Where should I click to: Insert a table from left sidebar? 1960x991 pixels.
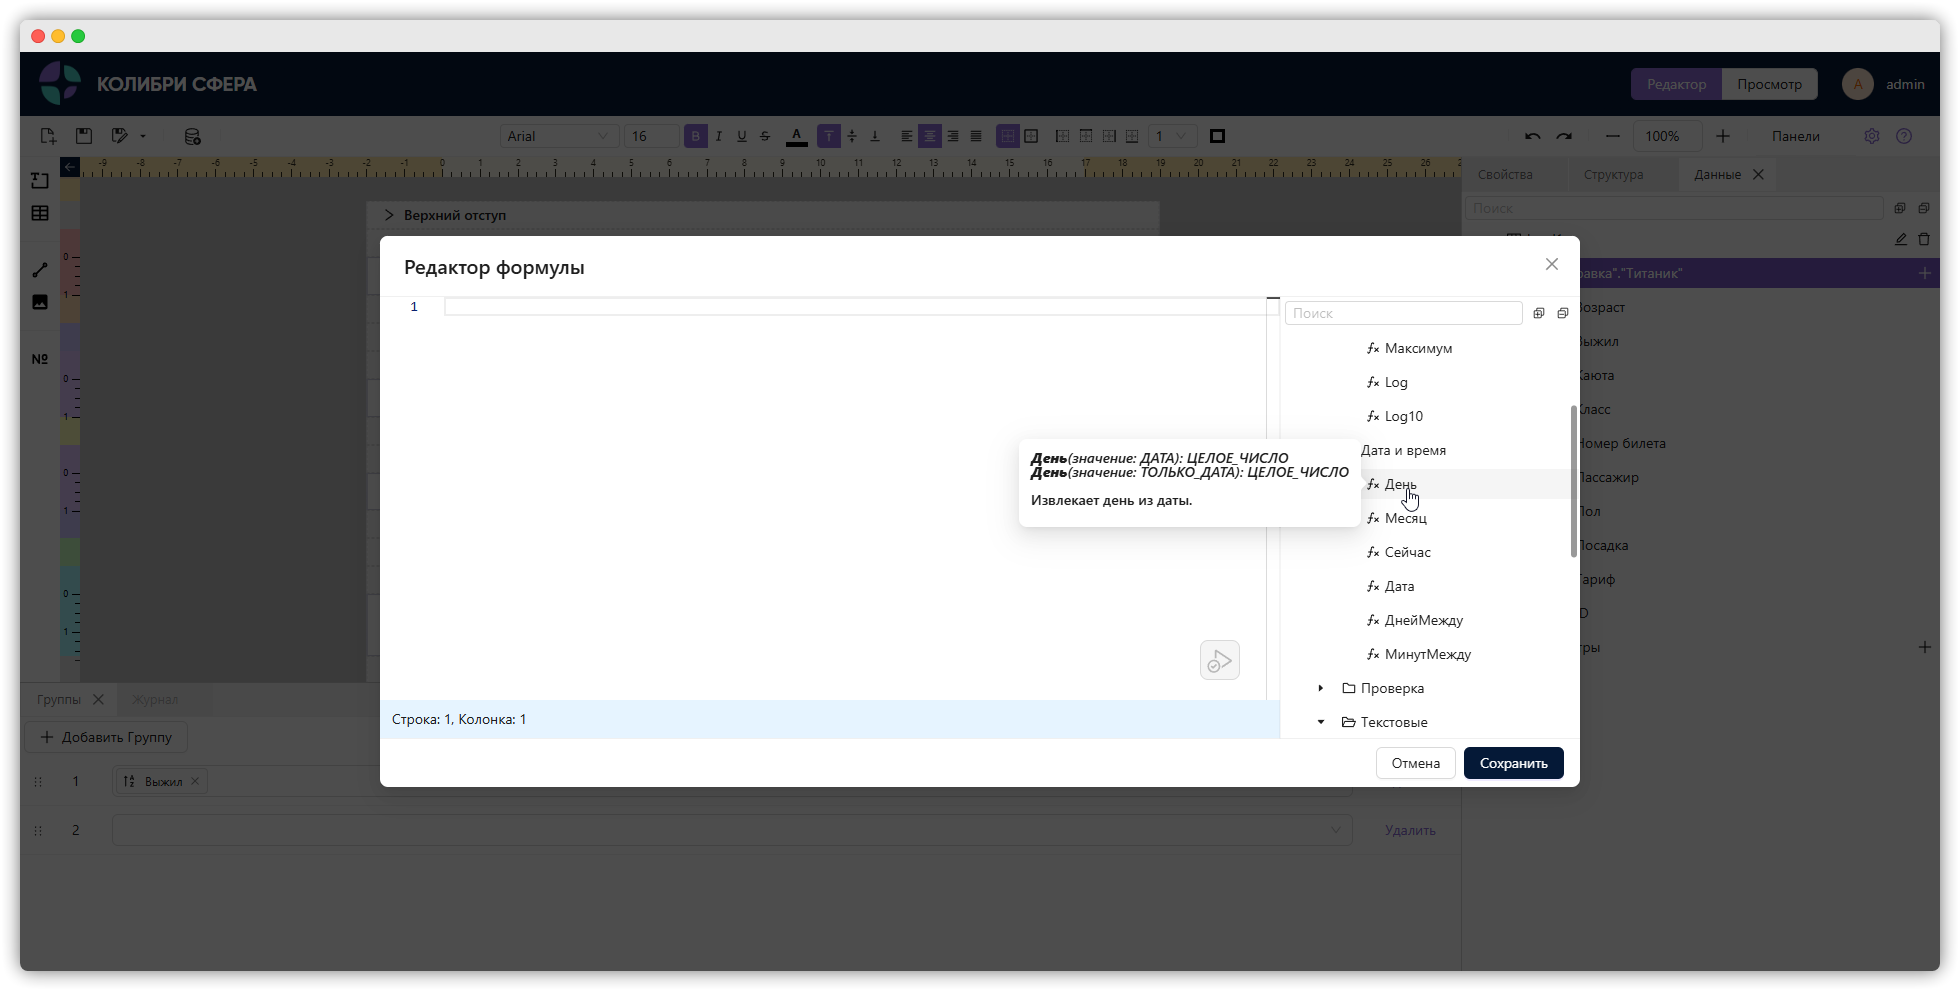click(40, 213)
